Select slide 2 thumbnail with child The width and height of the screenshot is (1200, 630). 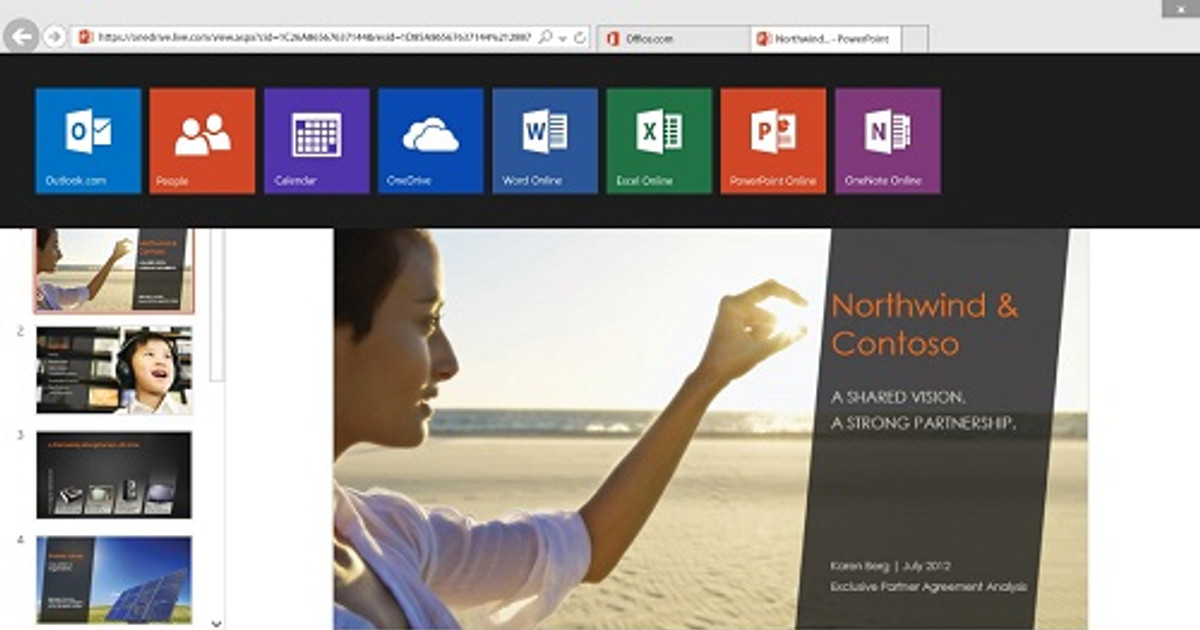(114, 370)
